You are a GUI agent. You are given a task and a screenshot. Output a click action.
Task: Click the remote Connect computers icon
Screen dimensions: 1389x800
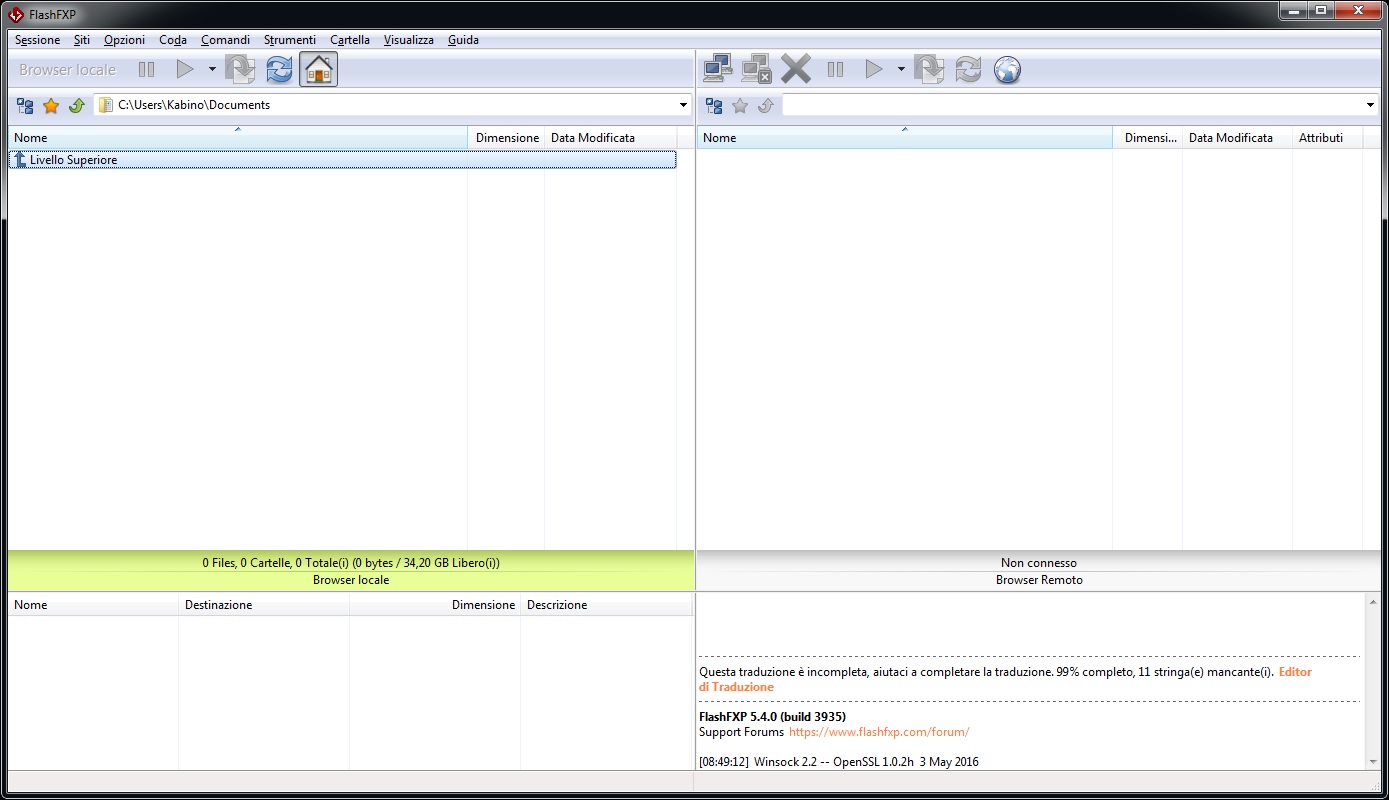pyautogui.click(x=718, y=69)
